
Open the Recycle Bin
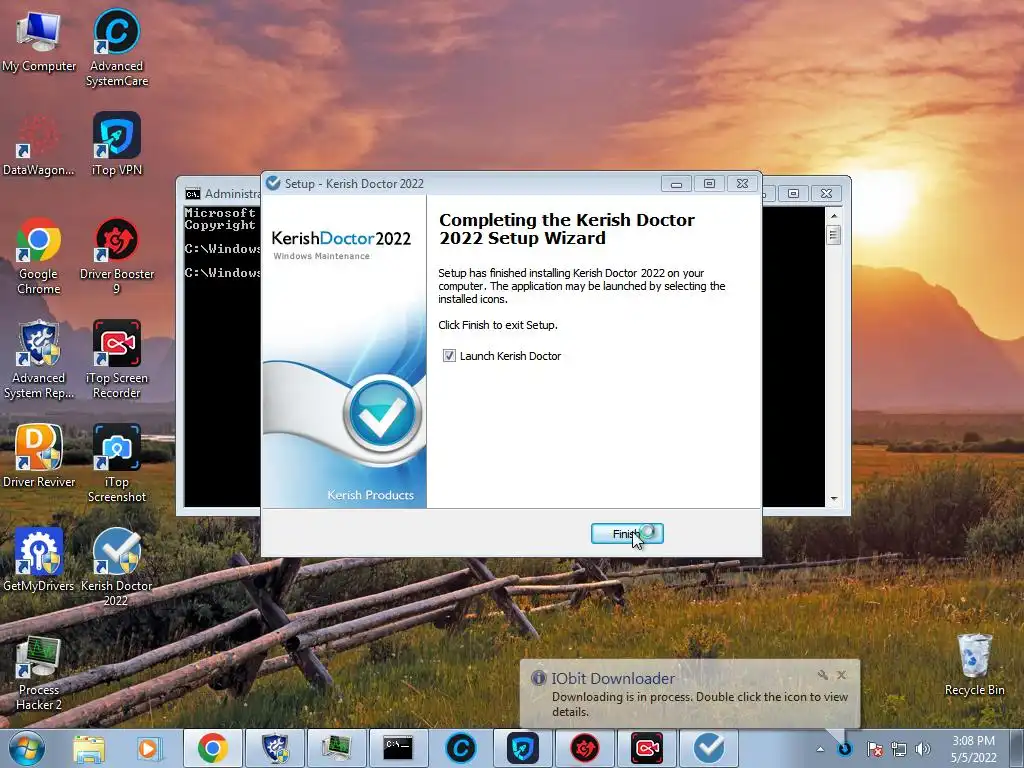click(x=974, y=664)
